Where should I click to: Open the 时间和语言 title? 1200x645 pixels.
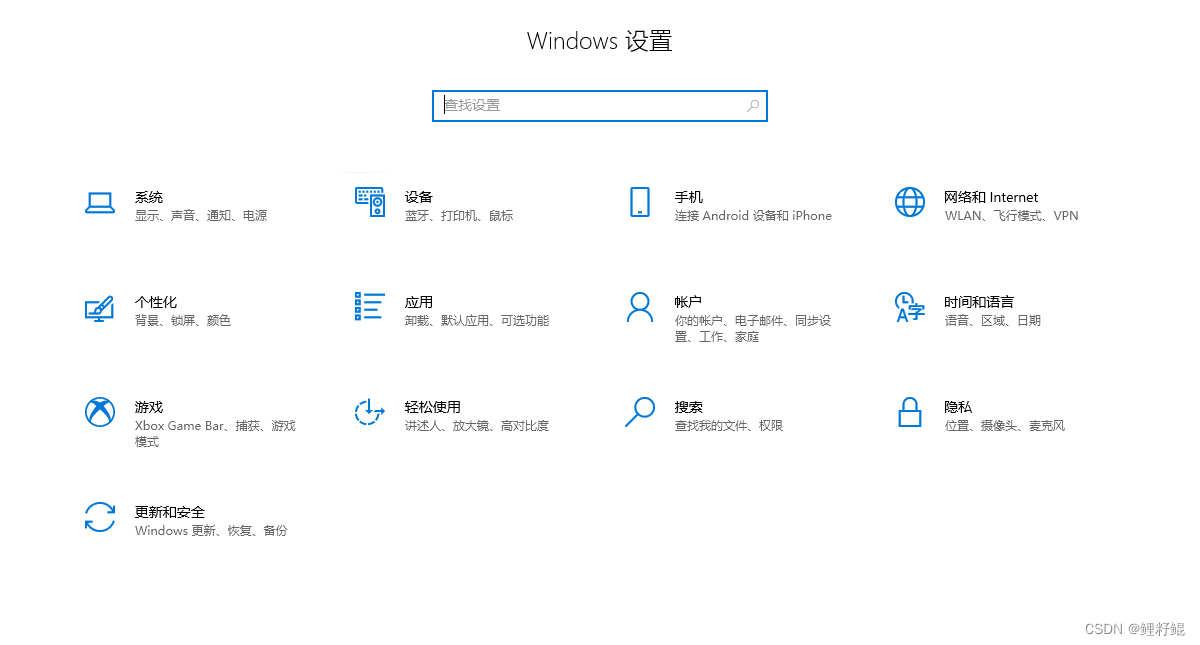tap(979, 302)
